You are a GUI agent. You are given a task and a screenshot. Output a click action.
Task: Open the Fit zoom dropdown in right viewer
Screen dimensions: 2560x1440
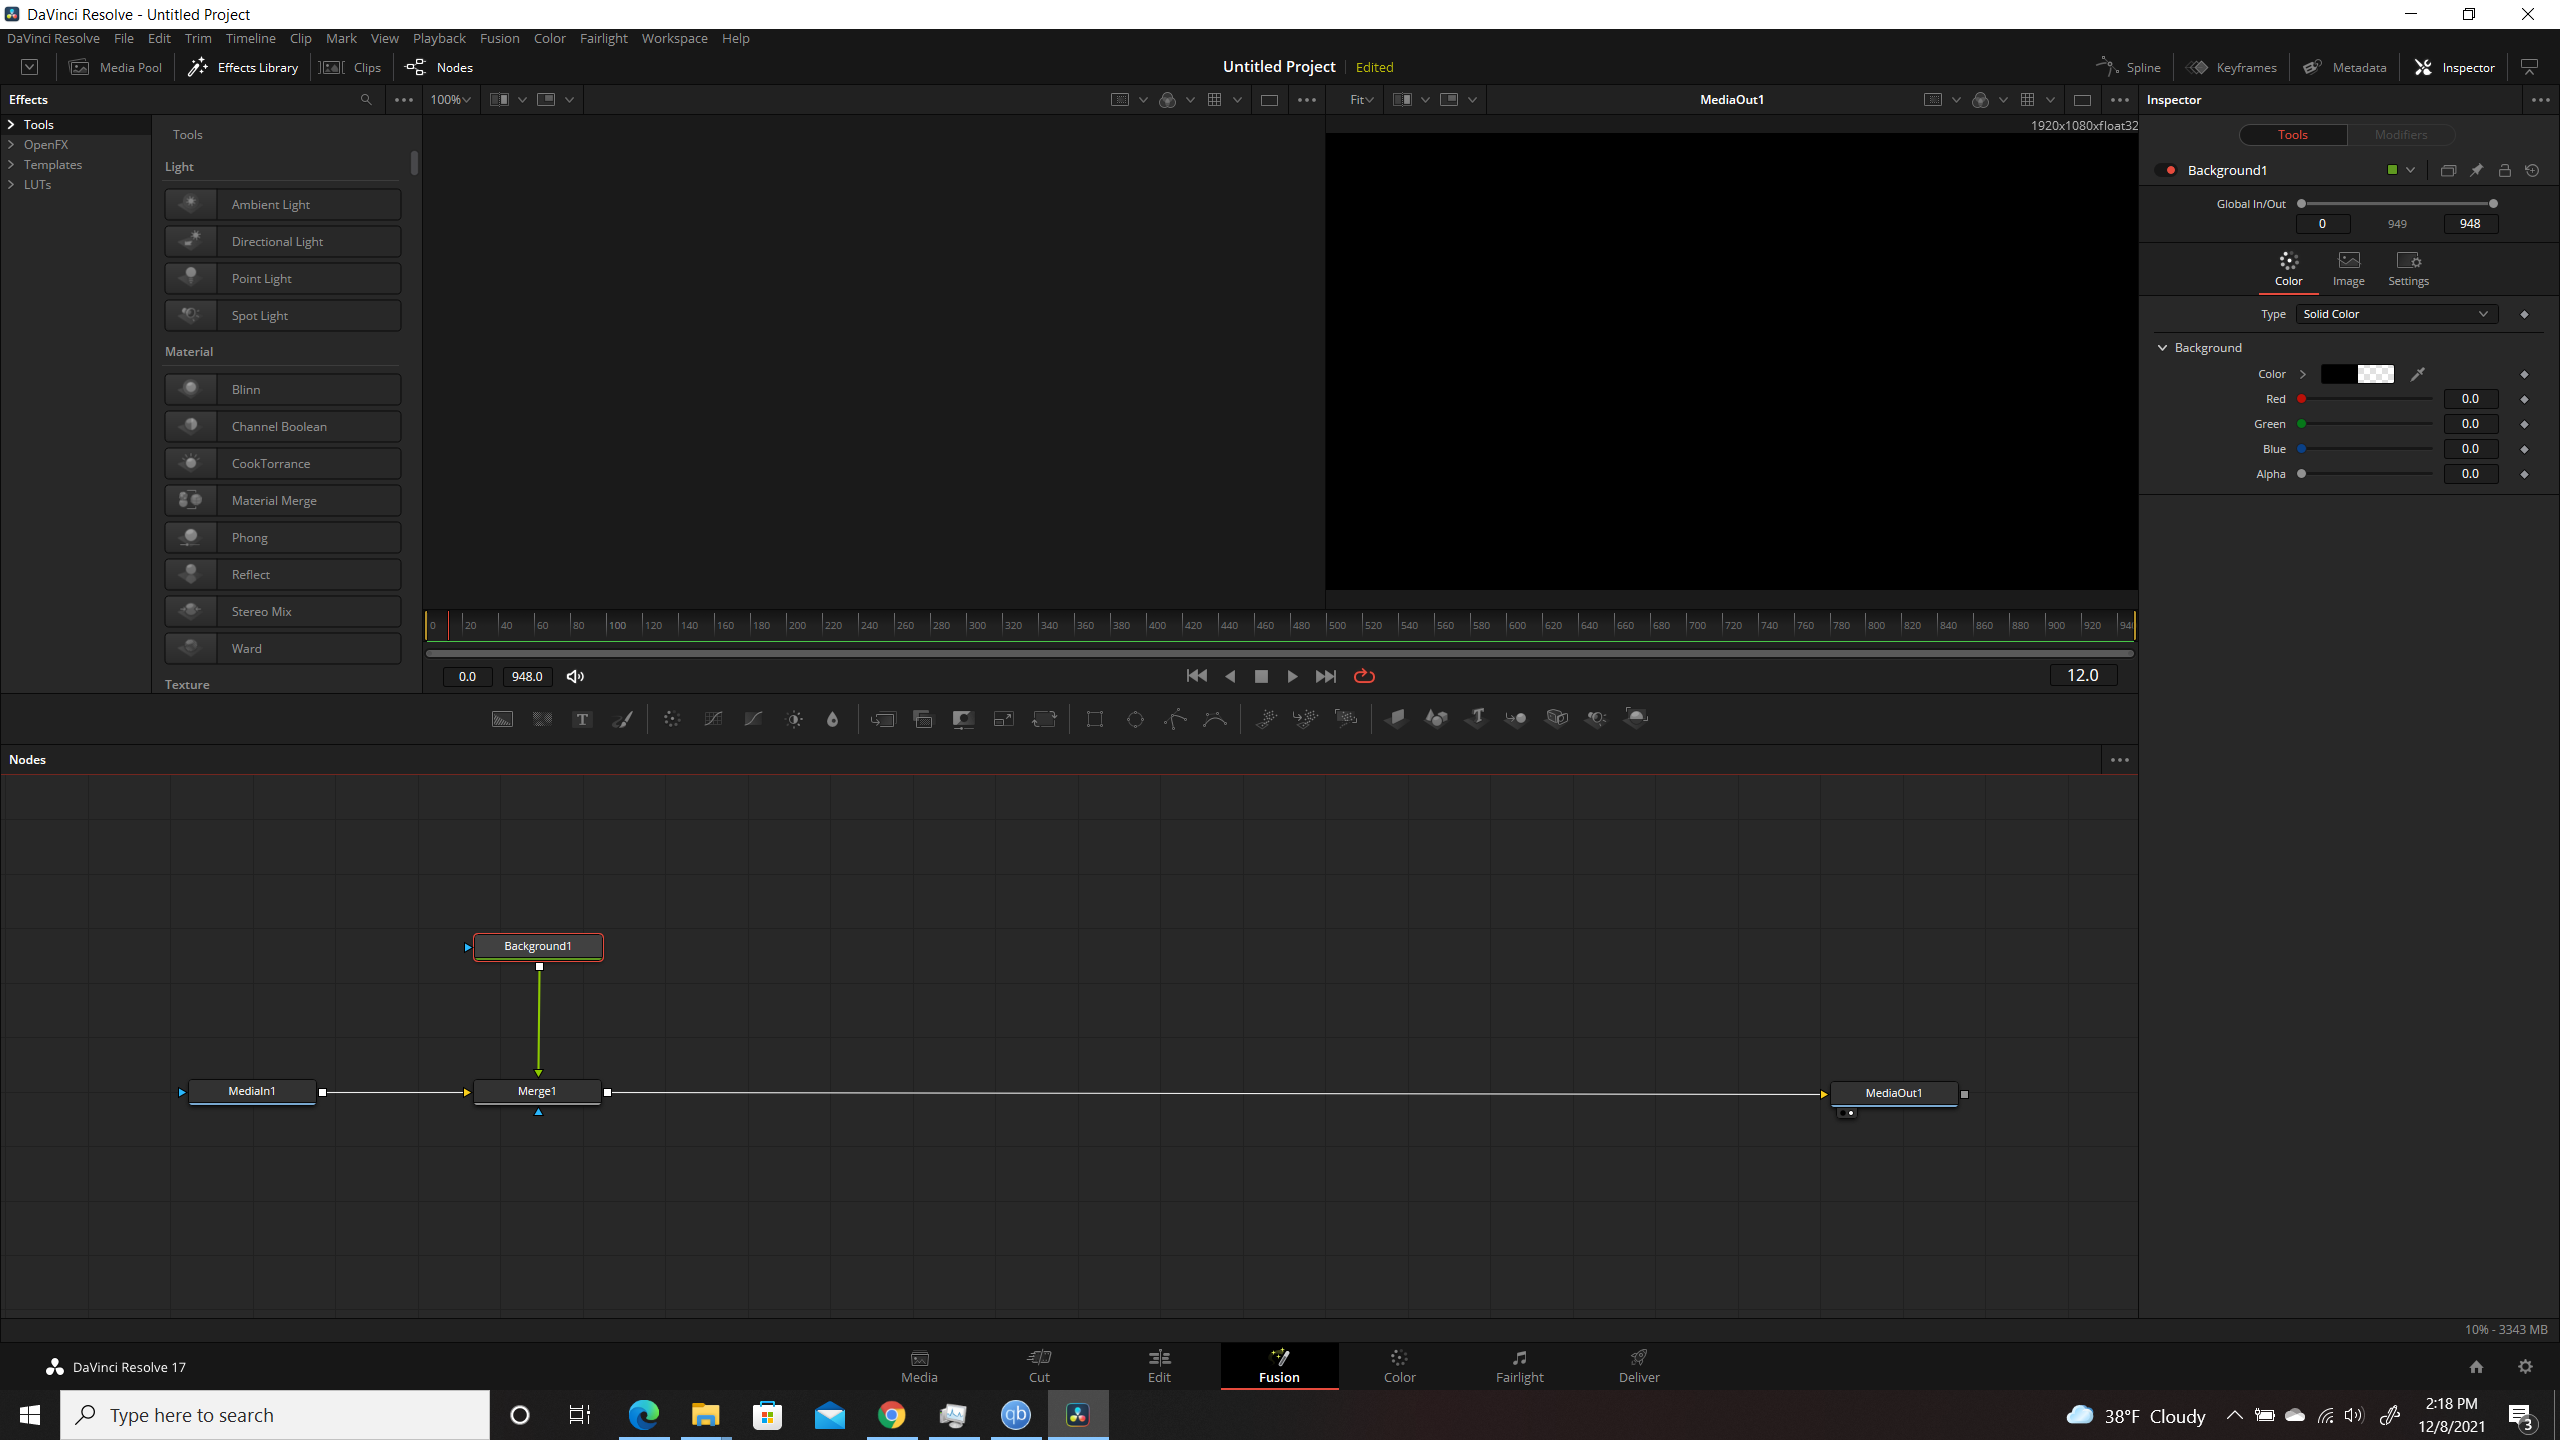tap(1361, 100)
